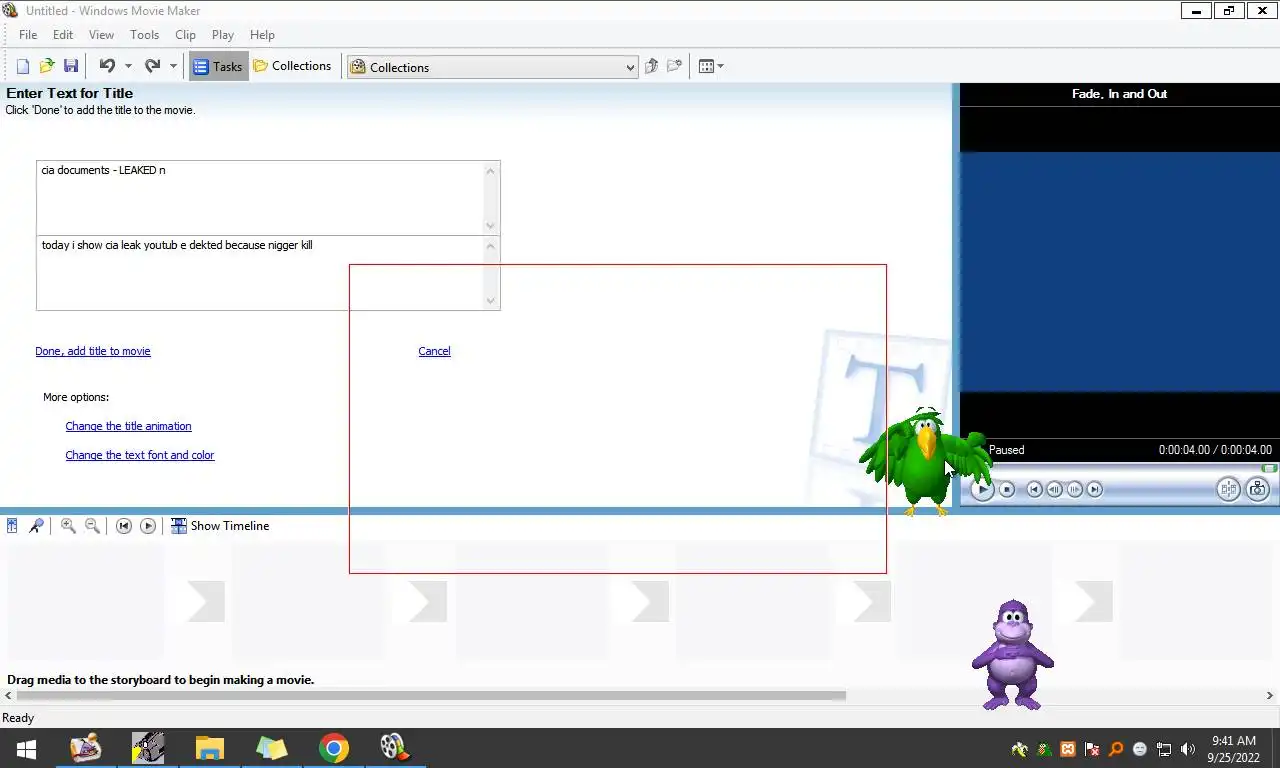
Task: Toggle the Collections pane button
Action: (x=292, y=66)
